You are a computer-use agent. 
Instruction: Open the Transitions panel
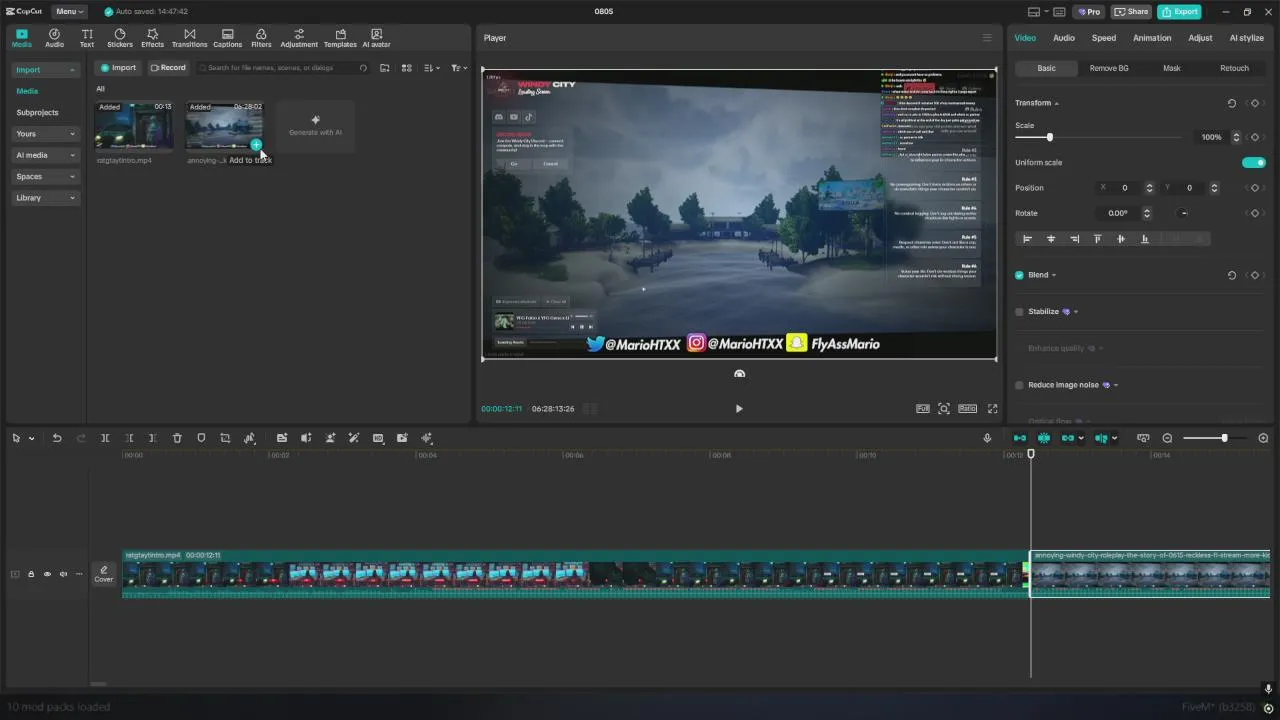tap(189, 38)
